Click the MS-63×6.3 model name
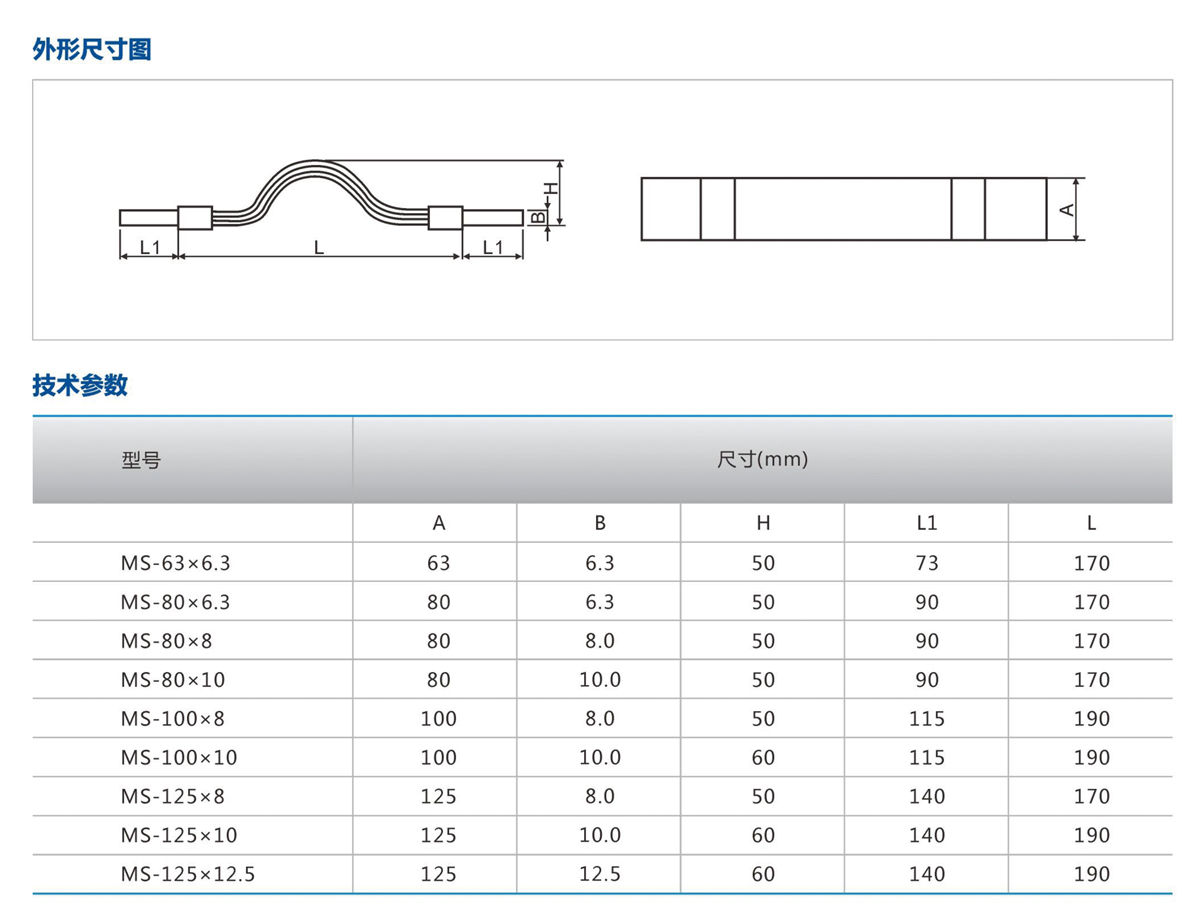The height and width of the screenshot is (920, 1200). point(175,563)
